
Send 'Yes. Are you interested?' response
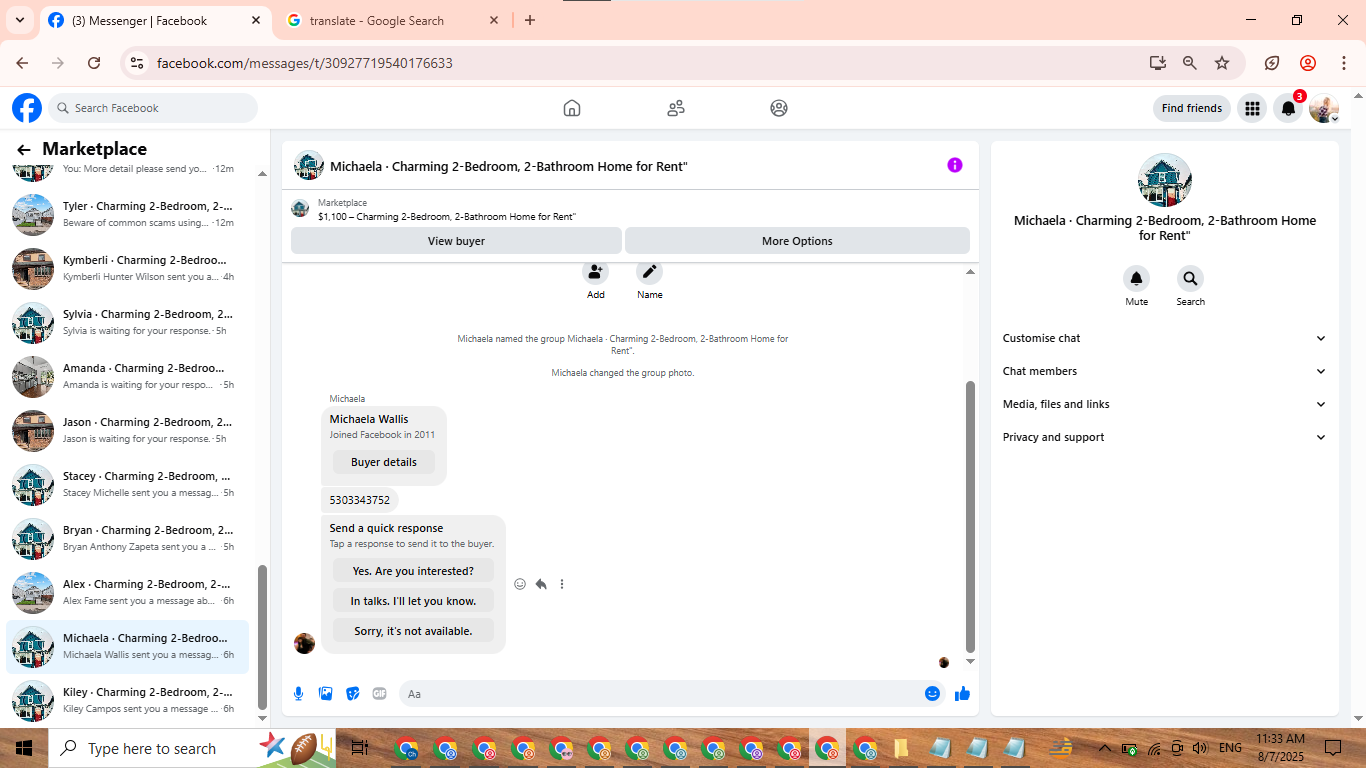(413, 571)
